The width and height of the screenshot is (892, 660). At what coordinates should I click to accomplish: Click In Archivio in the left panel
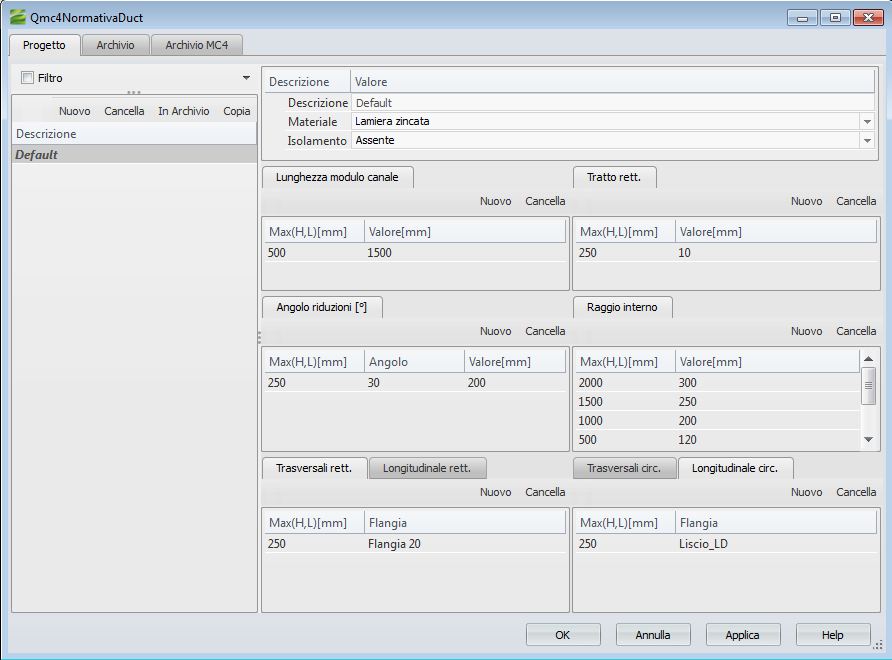(x=184, y=111)
